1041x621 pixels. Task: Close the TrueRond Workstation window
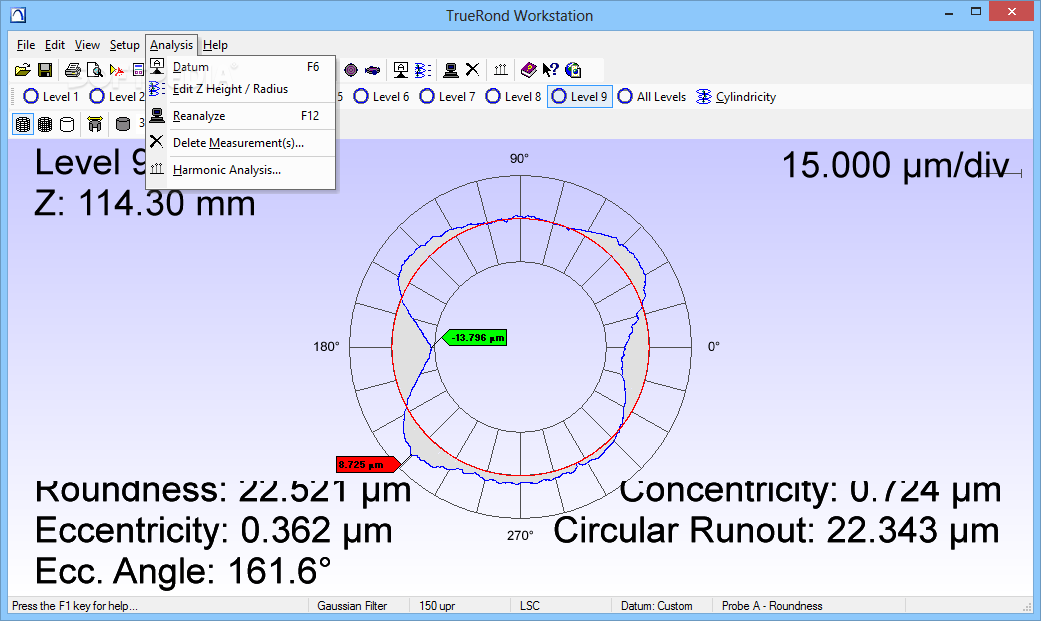click(x=1012, y=11)
